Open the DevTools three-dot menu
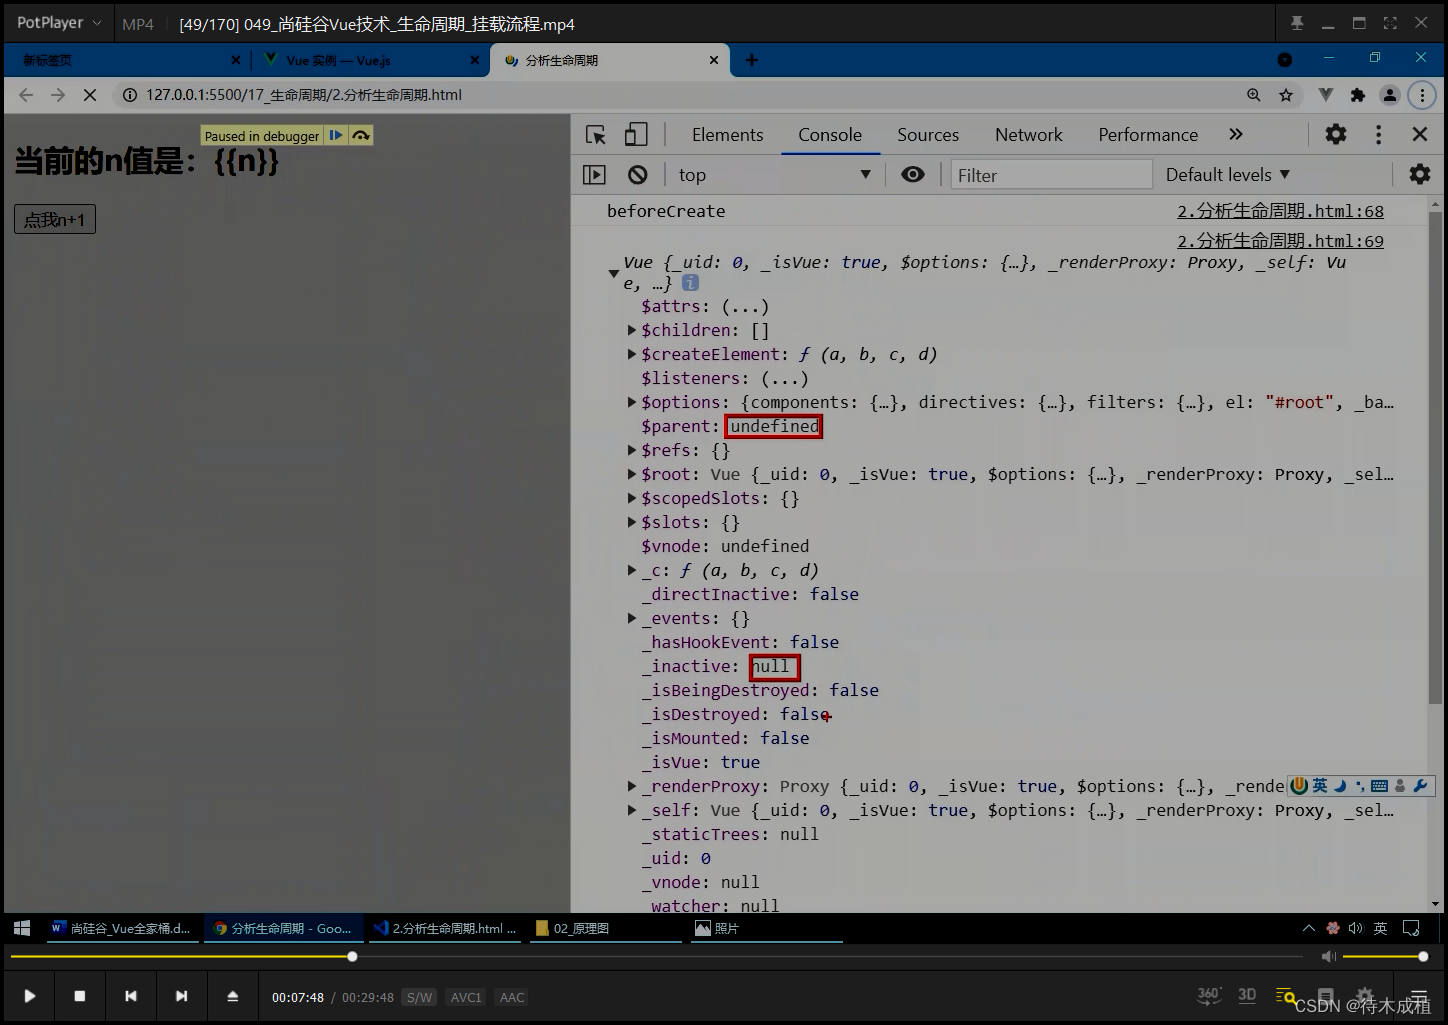The width and height of the screenshot is (1448, 1025). 1378,134
